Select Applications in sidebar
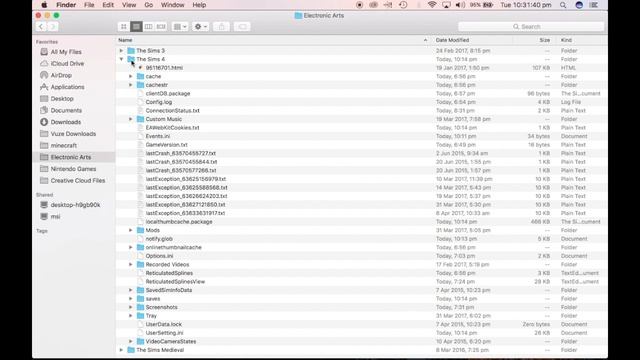Viewport: 640px width, 360px height. click(67, 87)
